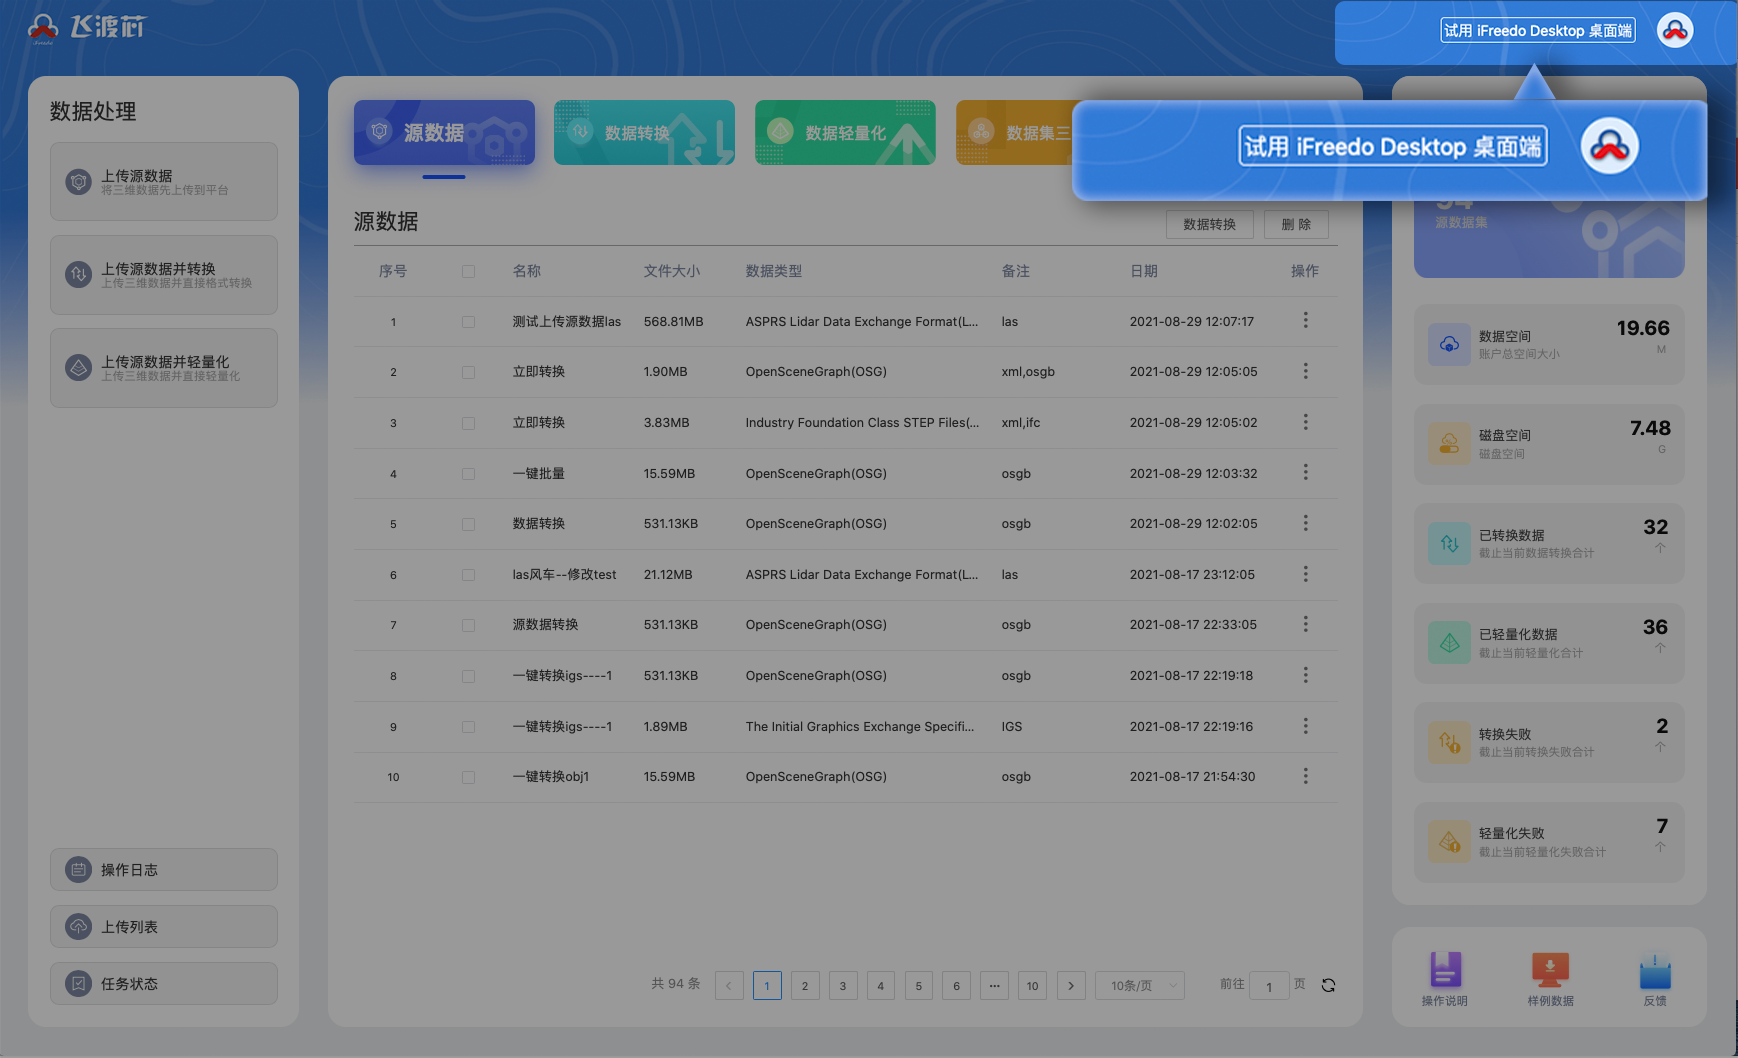Go to page 5 in pagination
Image resolution: width=1738 pixels, height=1058 pixels.
pyautogui.click(x=919, y=986)
